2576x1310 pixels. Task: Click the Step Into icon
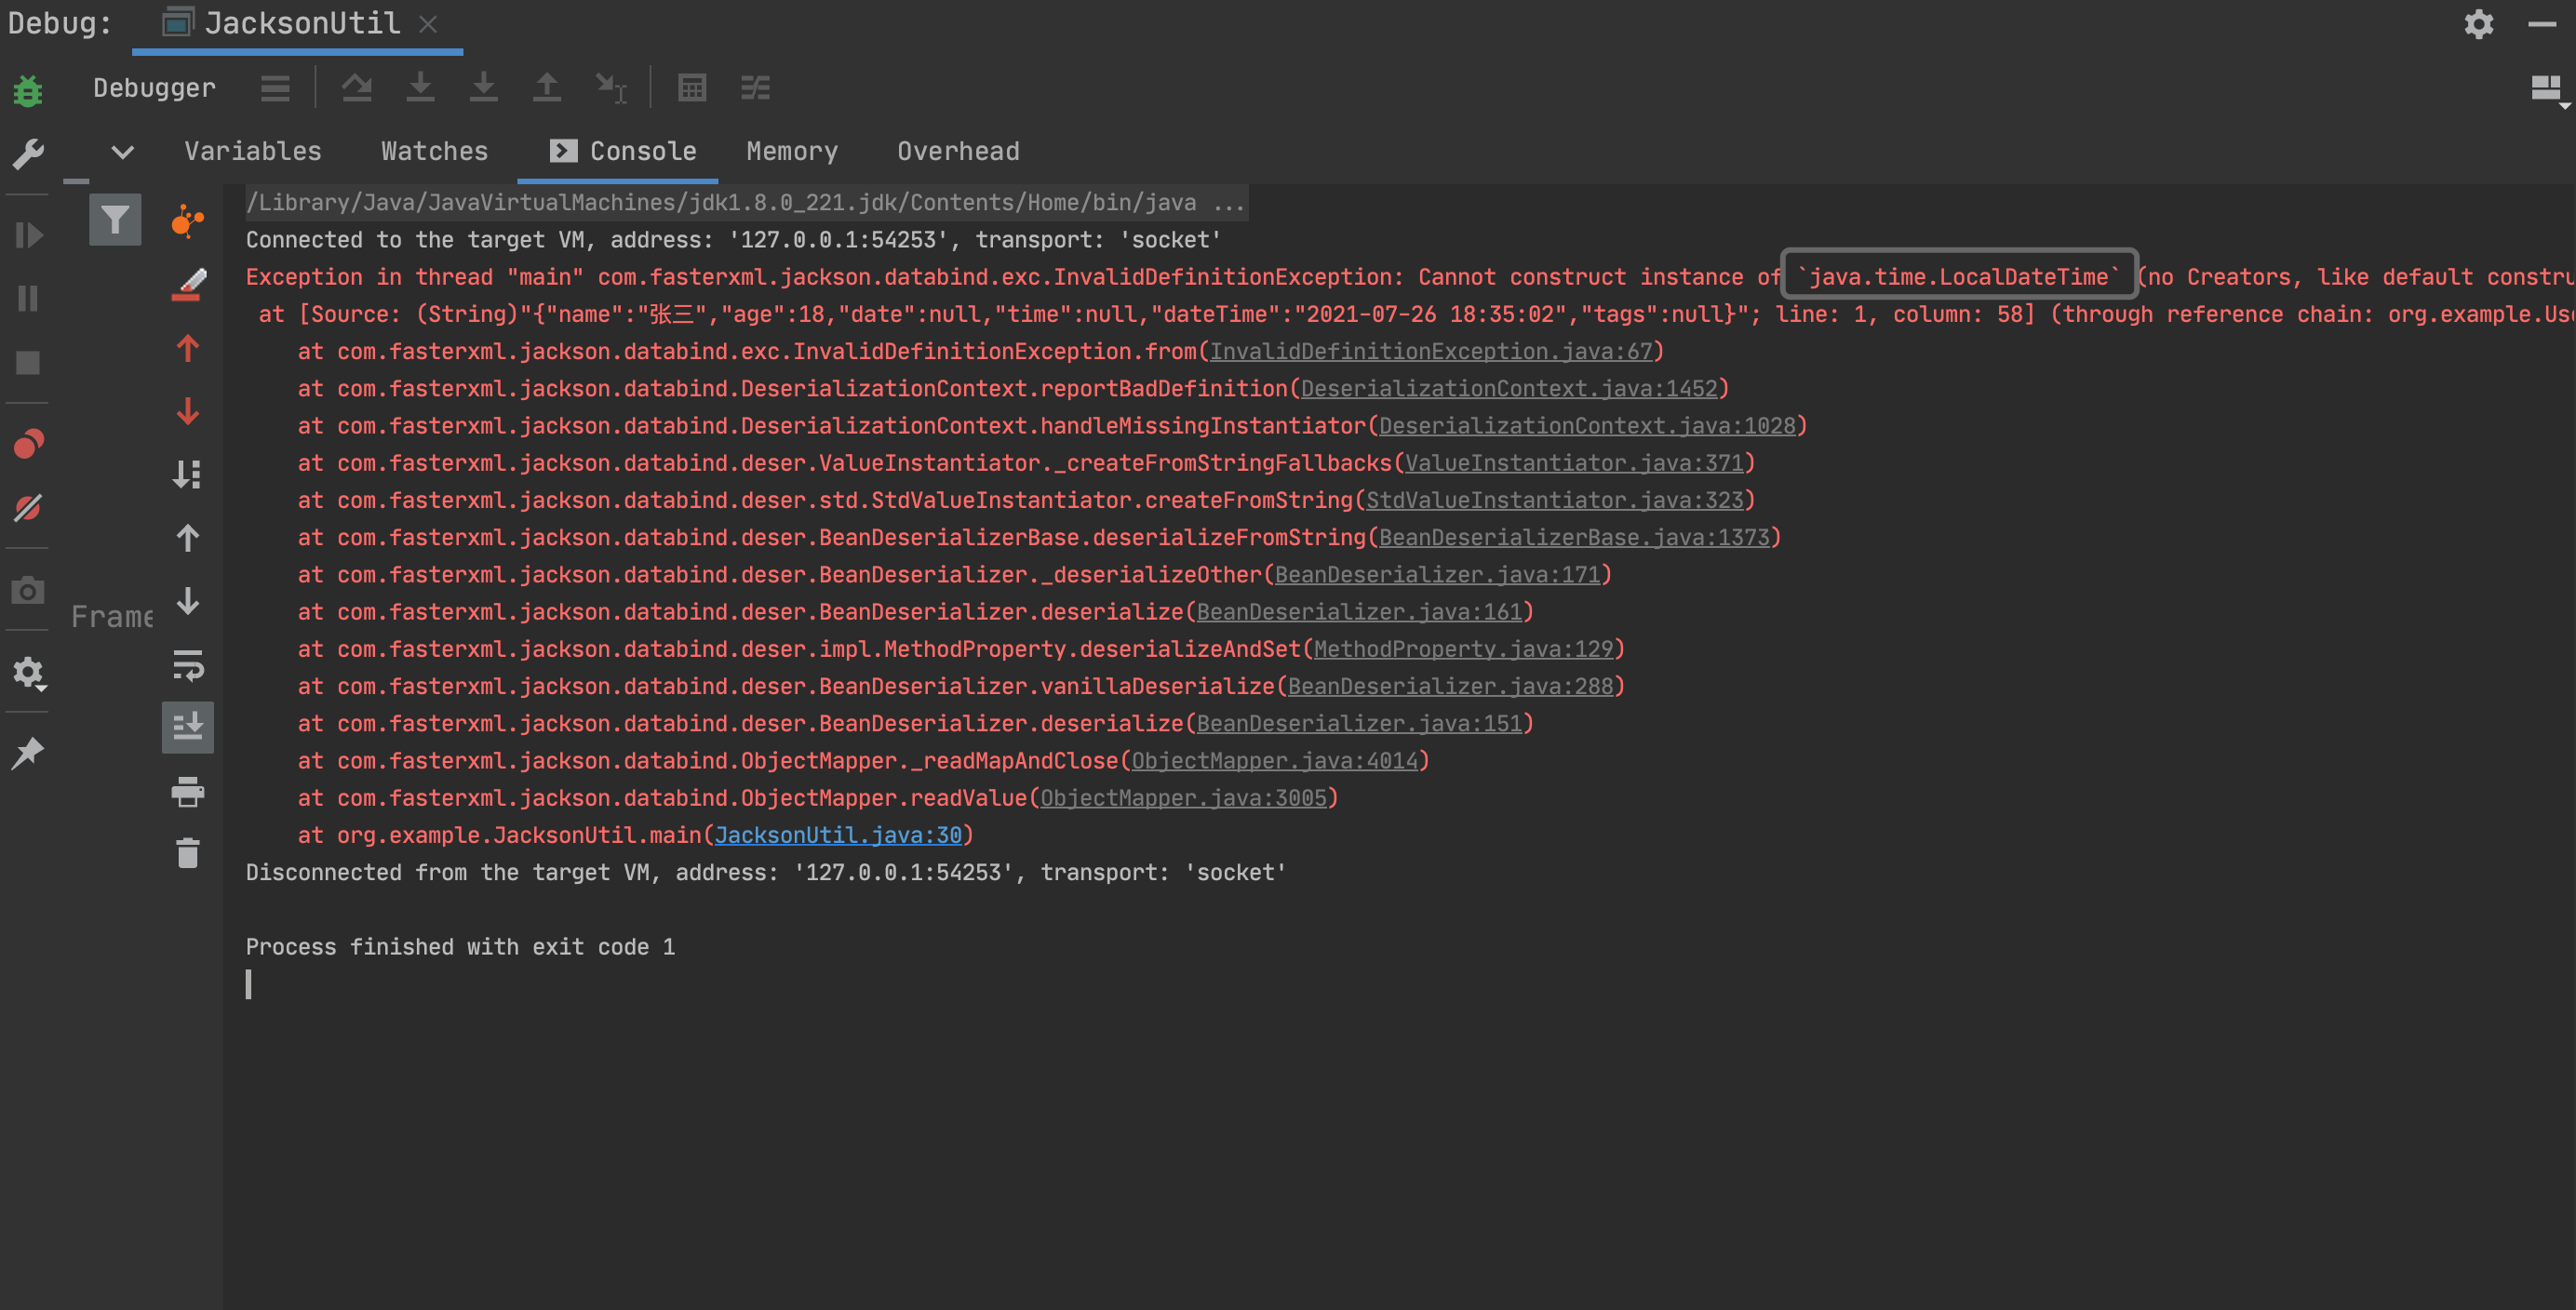click(420, 88)
